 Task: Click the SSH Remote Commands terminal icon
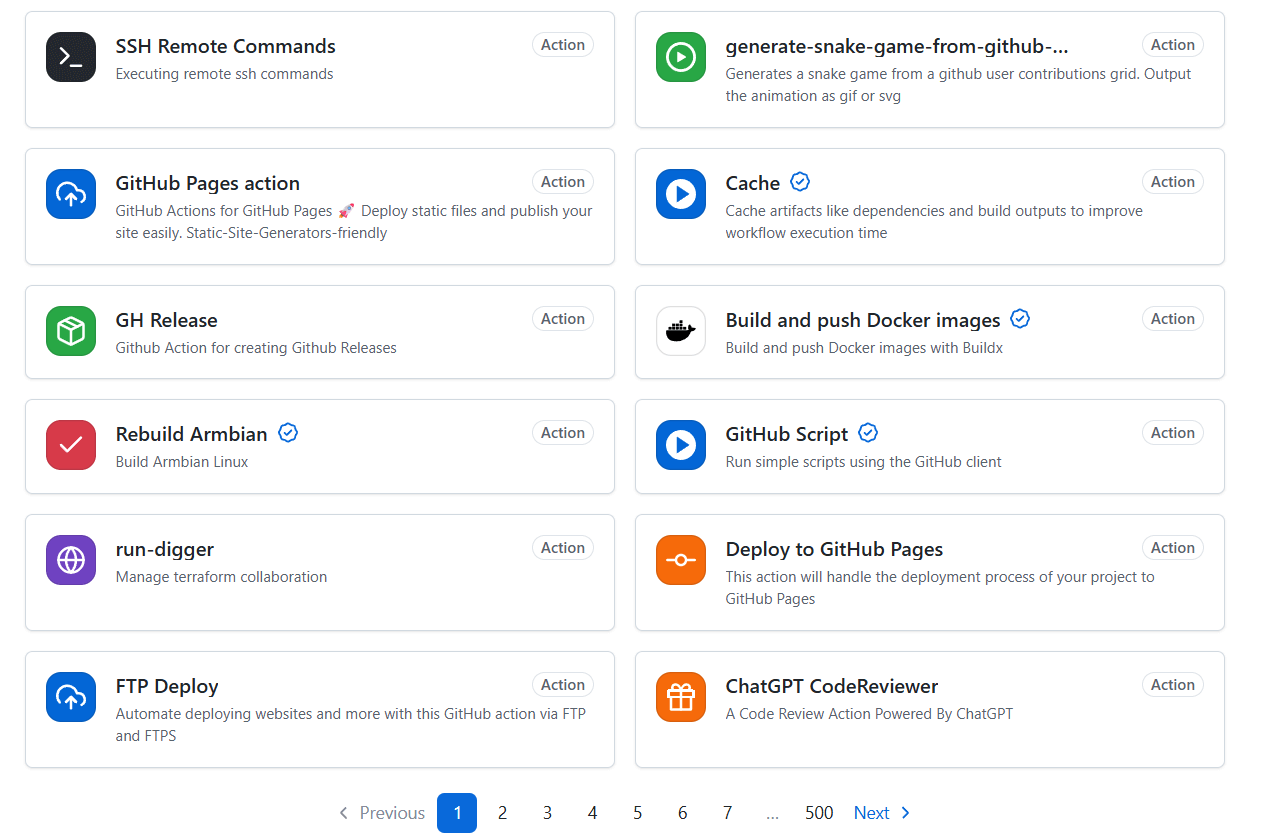(x=71, y=57)
